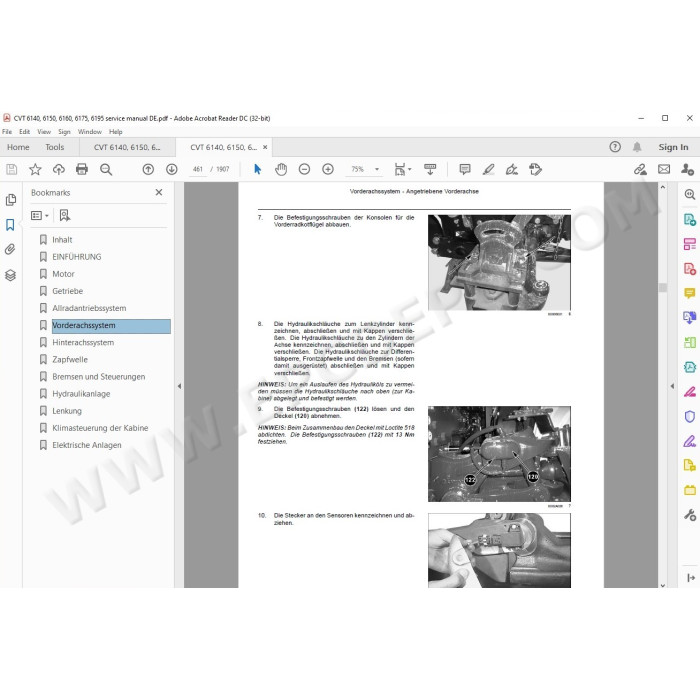Select Elektrische Anlagen bookmark
Screen dimensions: 700x700
87,445
